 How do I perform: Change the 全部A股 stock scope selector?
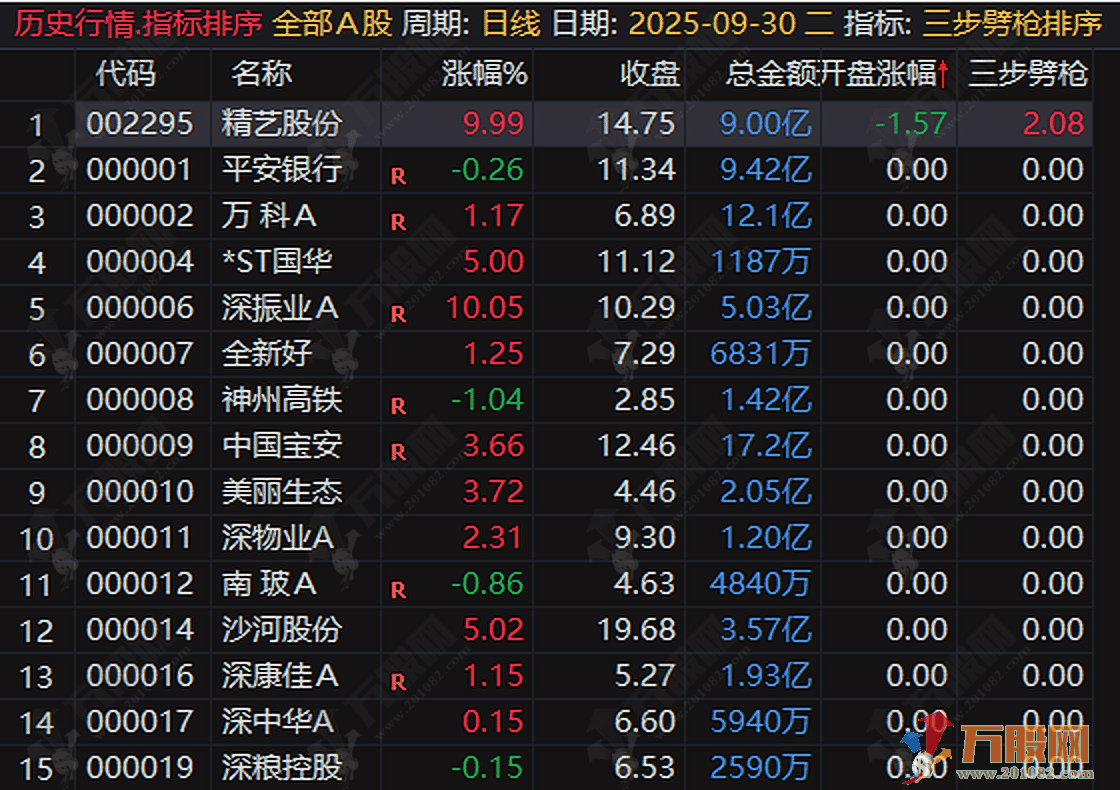[x=332, y=23]
